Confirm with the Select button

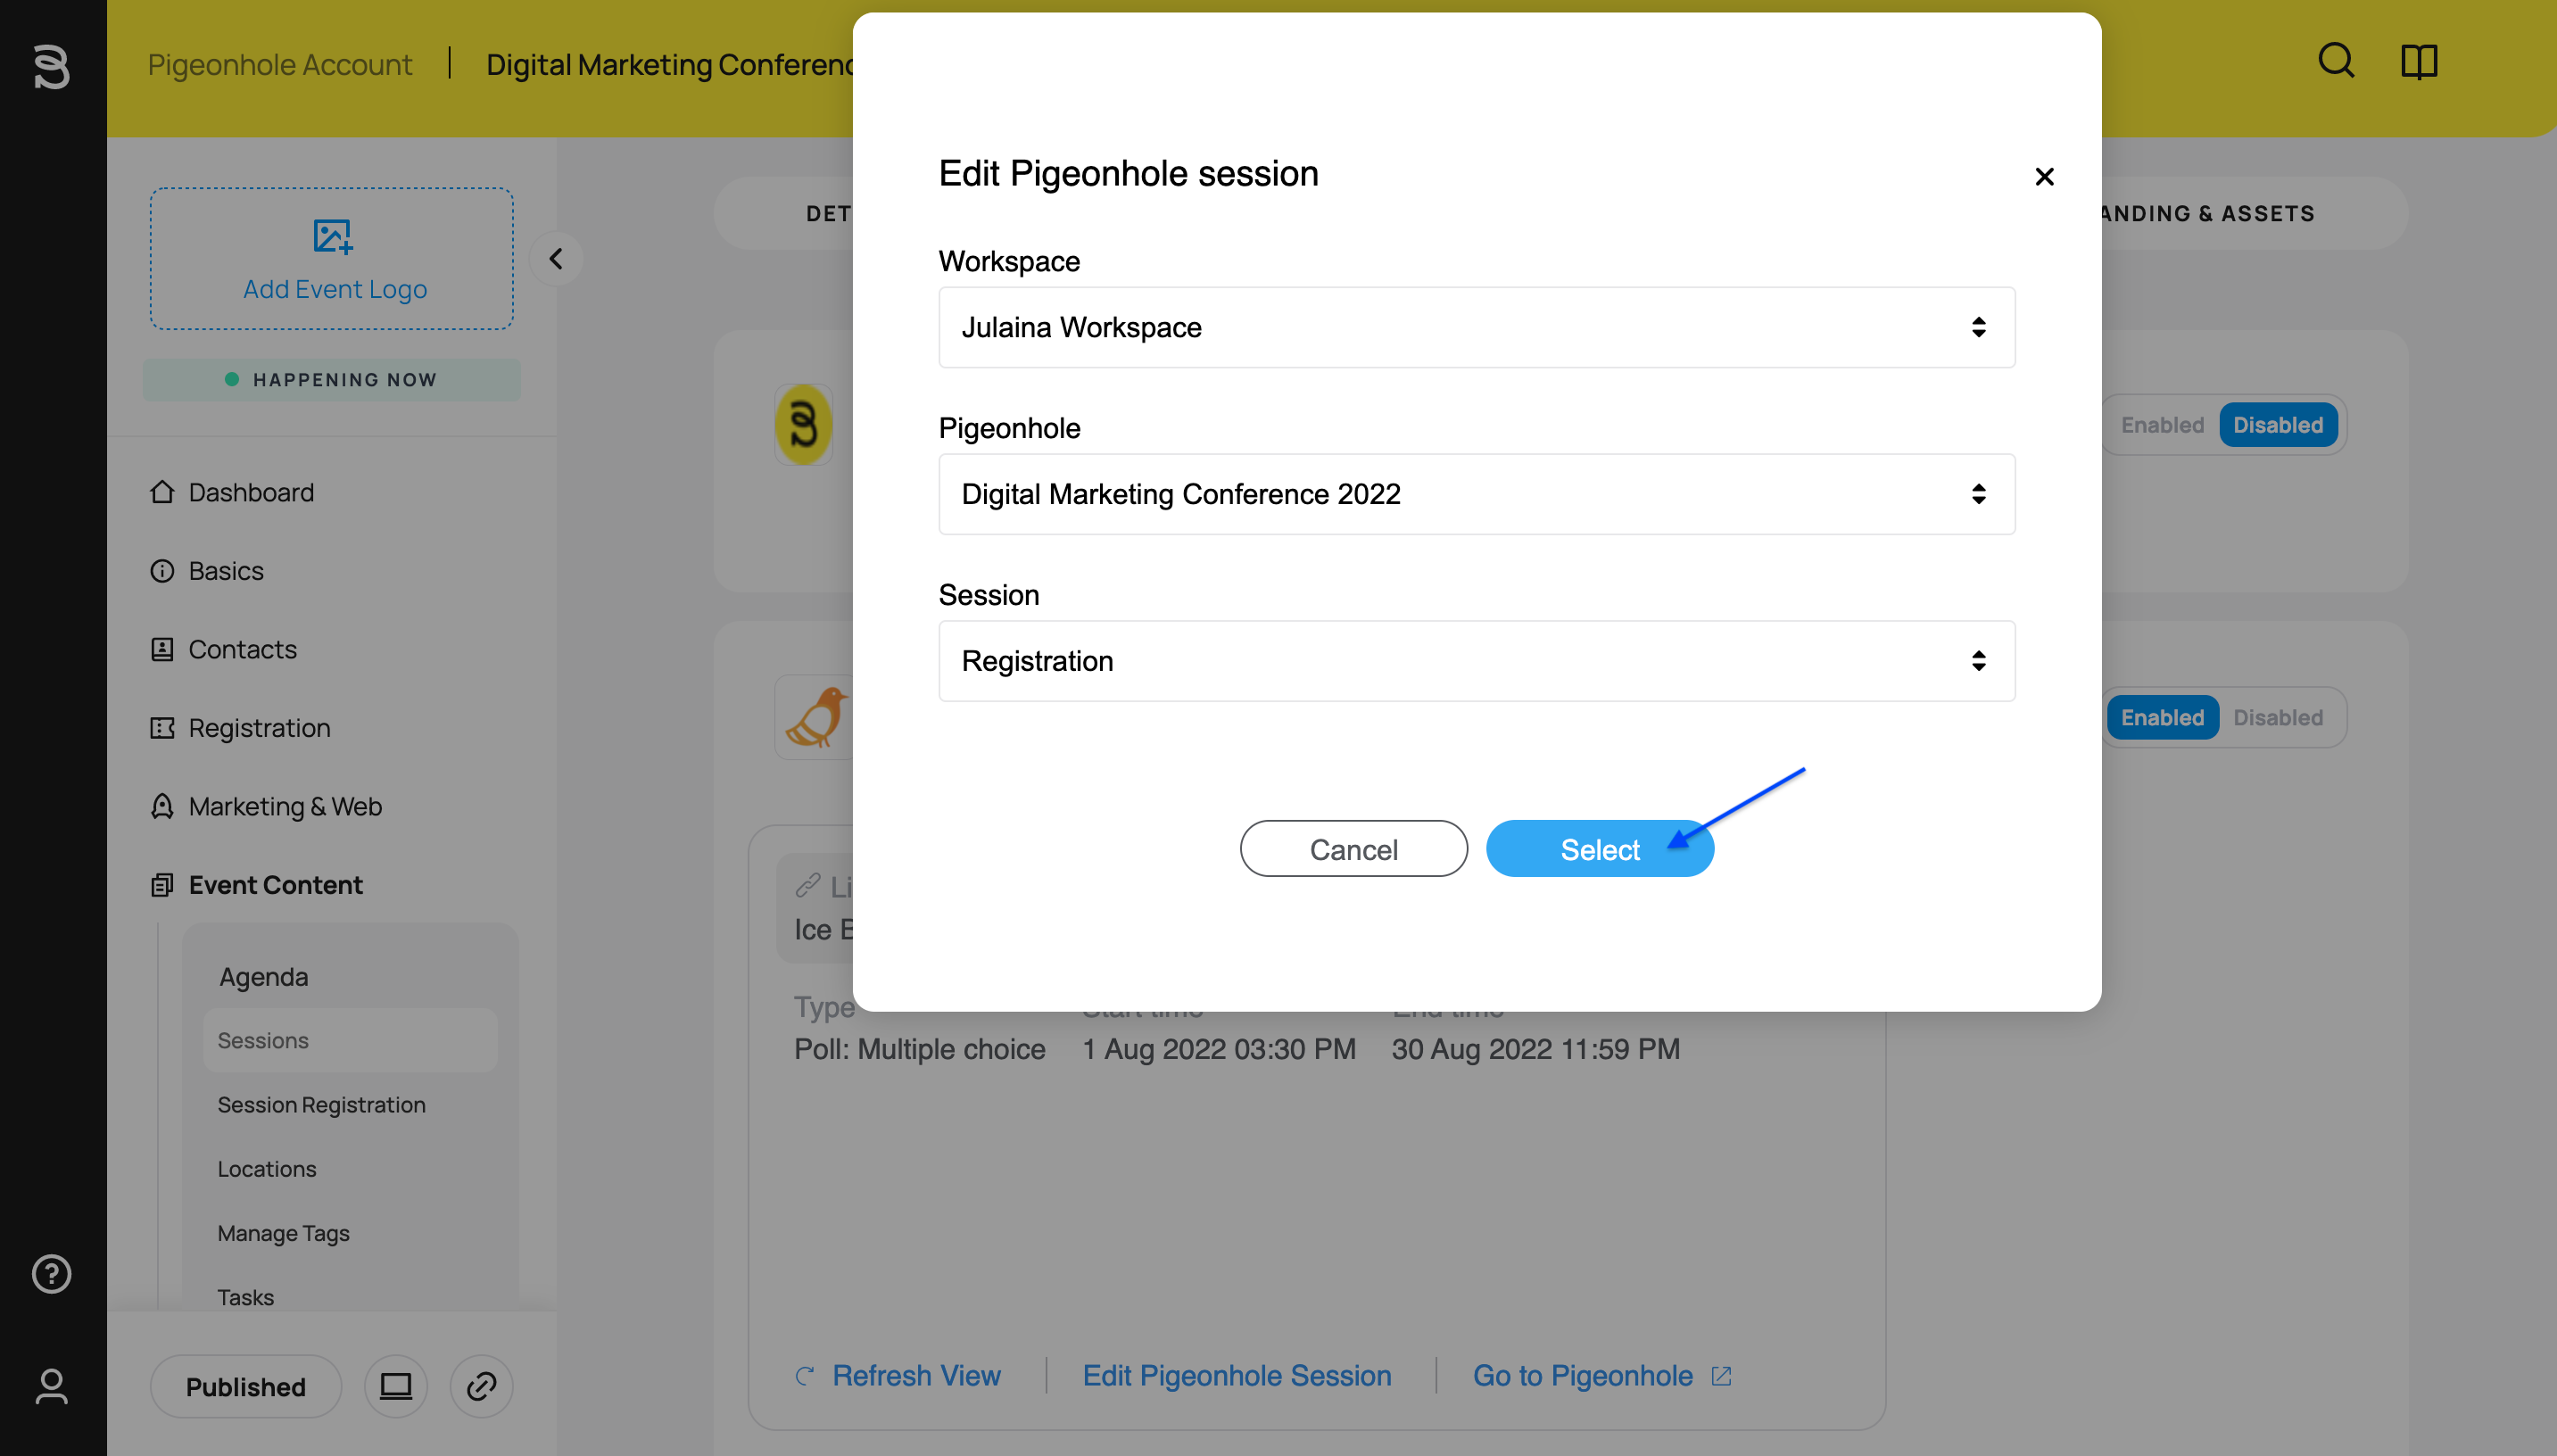click(1600, 849)
